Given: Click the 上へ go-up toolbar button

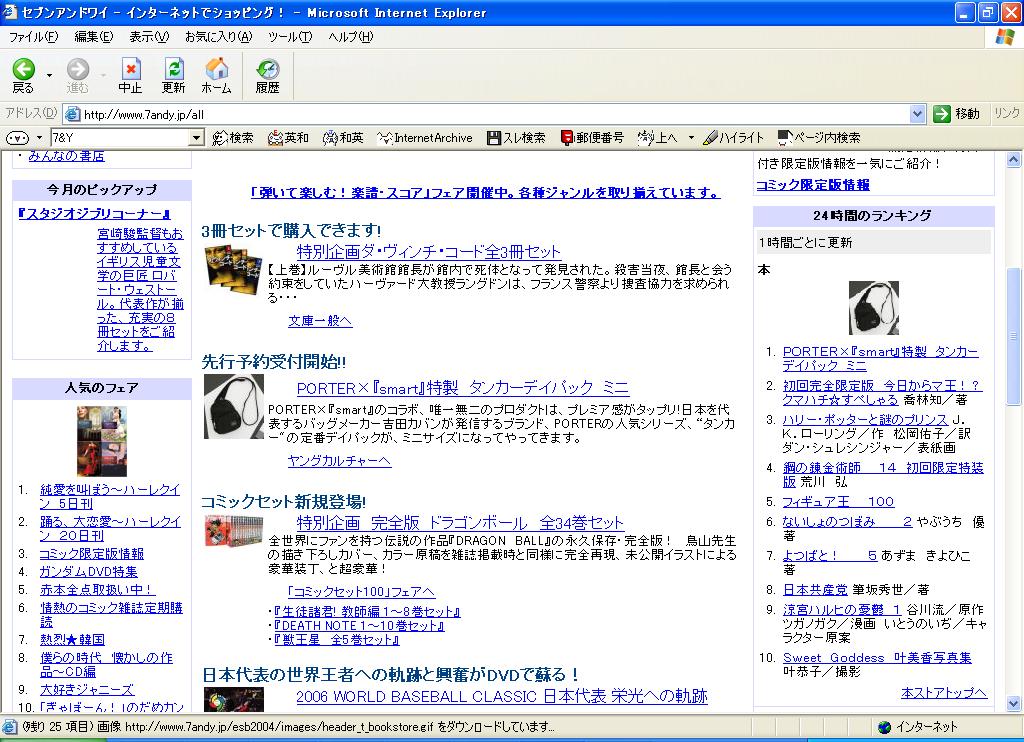Looking at the screenshot, I should coord(658,138).
